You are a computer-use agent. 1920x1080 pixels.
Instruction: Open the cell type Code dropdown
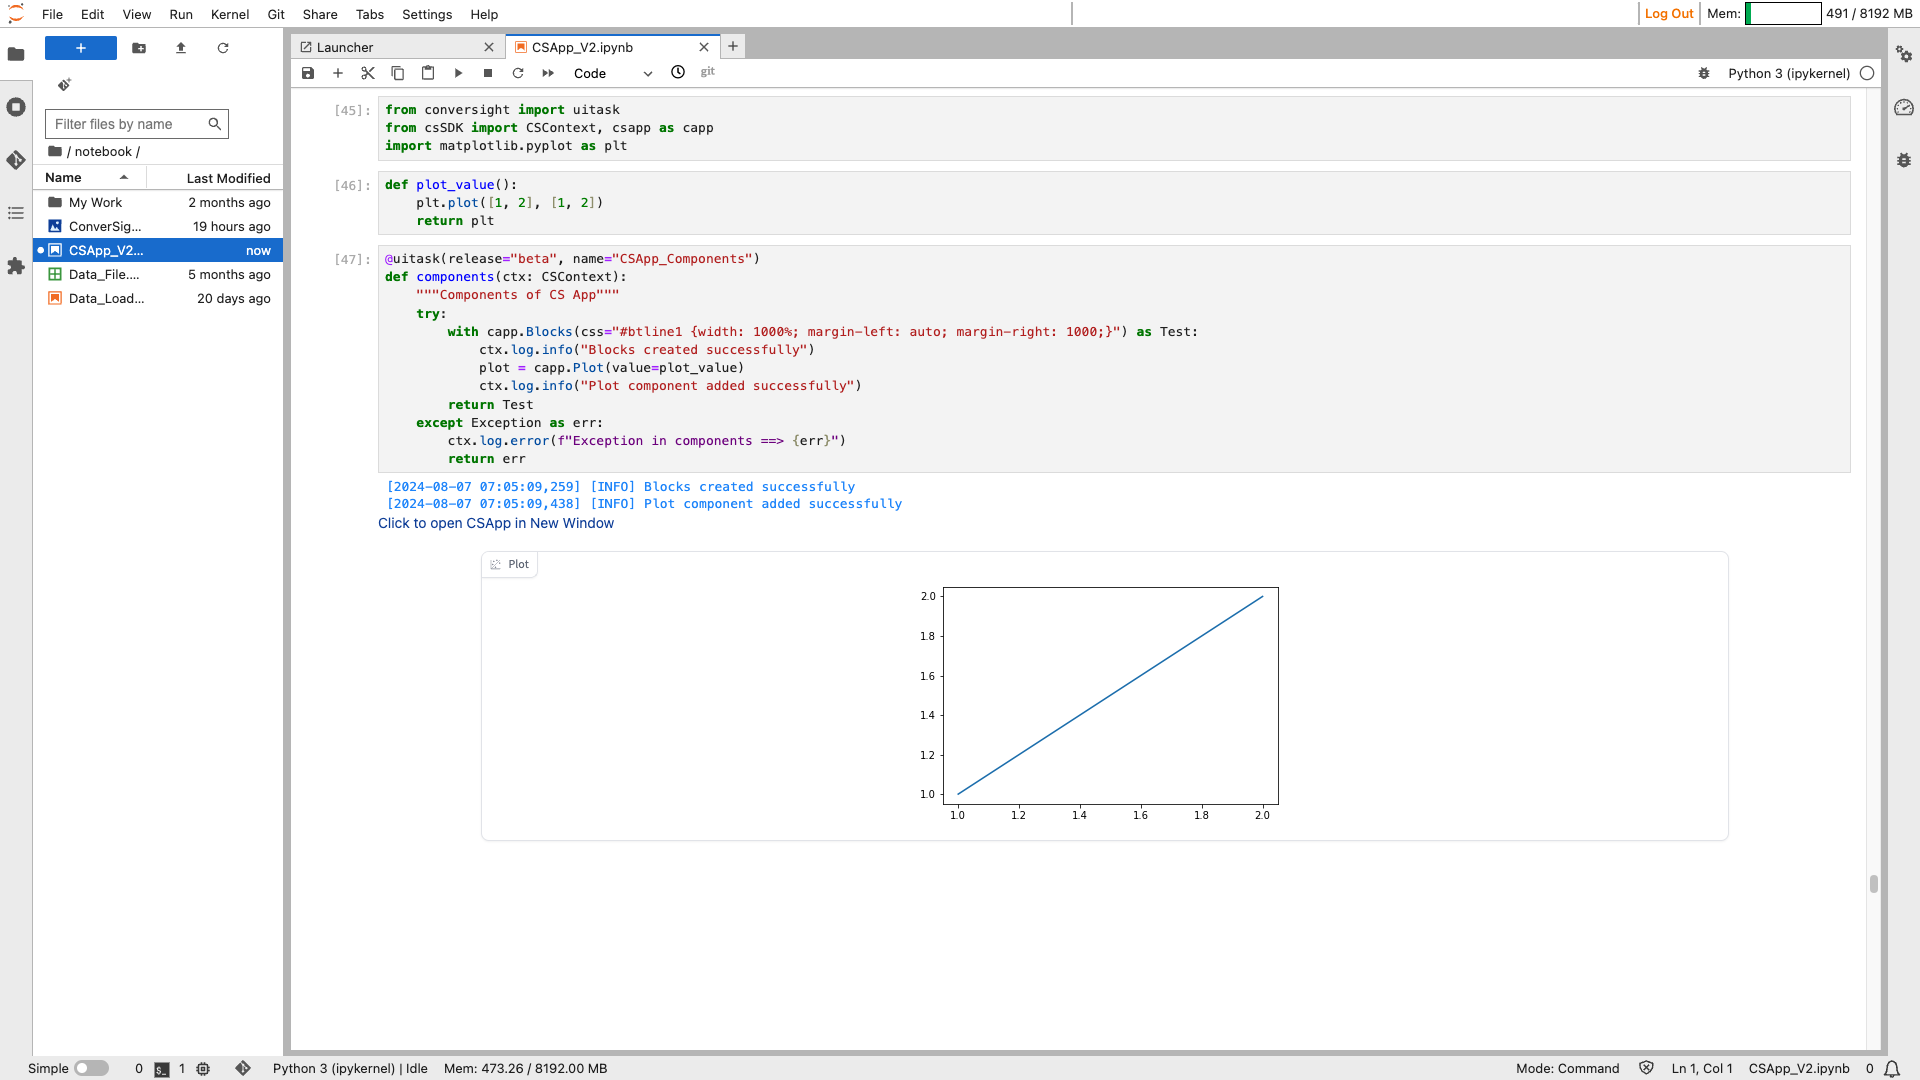tap(612, 73)
